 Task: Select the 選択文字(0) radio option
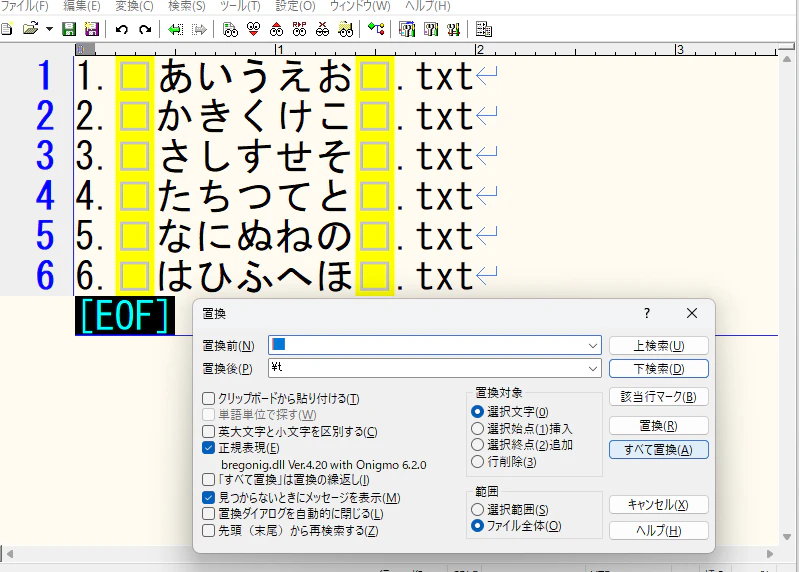click(x=477, y=411)
